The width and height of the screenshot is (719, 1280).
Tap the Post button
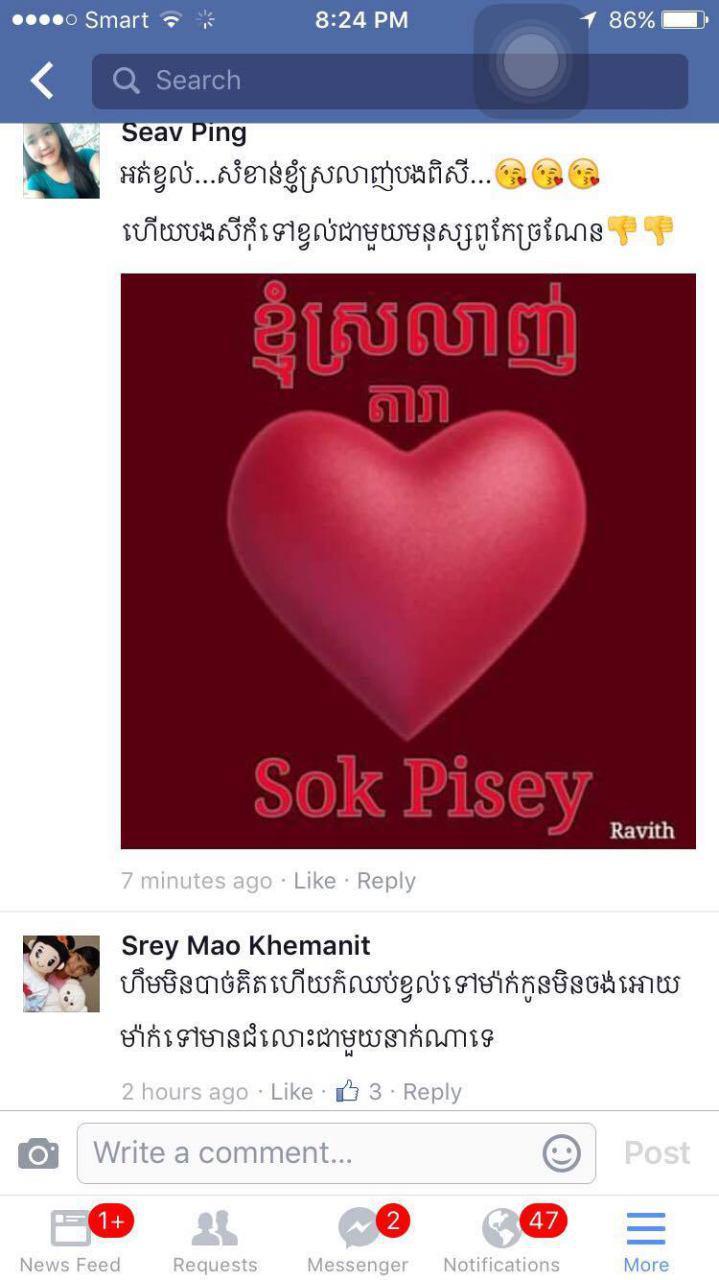coord(657,1153)
